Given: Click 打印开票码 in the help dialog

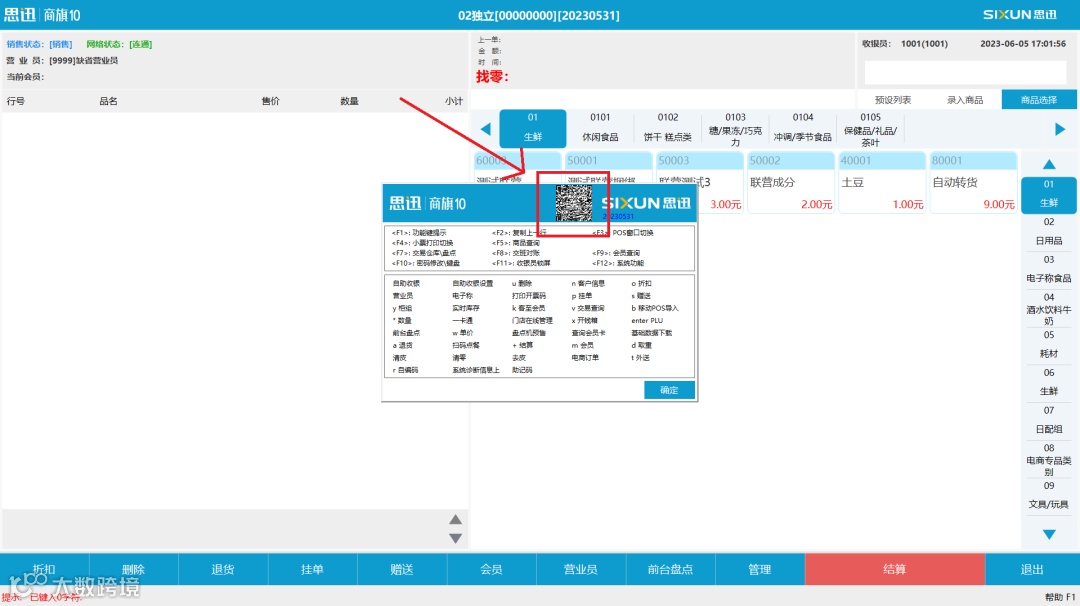Looking at the screenshot, I should coord(529,296).
